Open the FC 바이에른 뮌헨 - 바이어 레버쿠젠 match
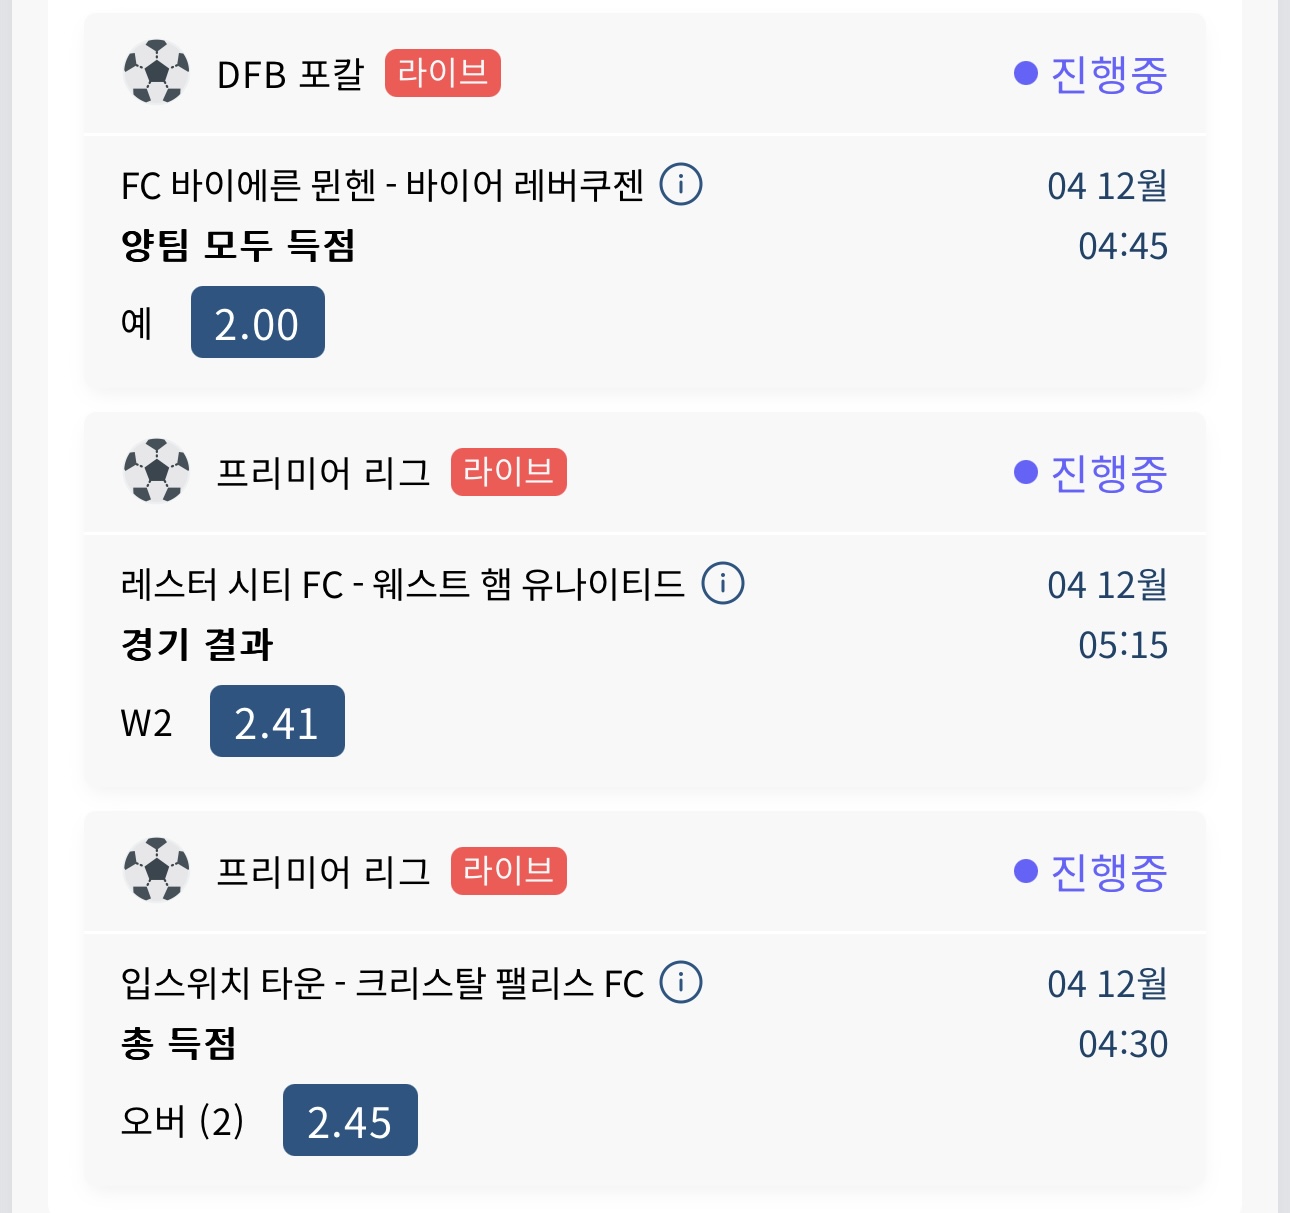The height and width of the screenshot is (1213, 1290). pos(382,186)
